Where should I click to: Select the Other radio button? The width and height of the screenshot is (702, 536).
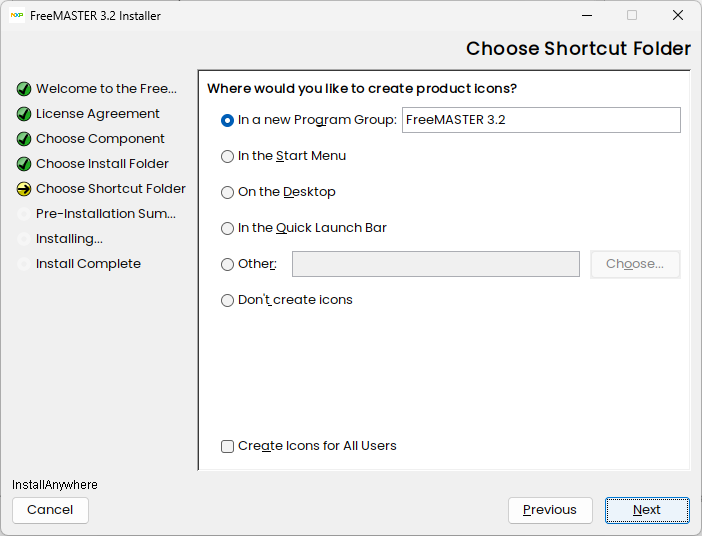point(227,264)
